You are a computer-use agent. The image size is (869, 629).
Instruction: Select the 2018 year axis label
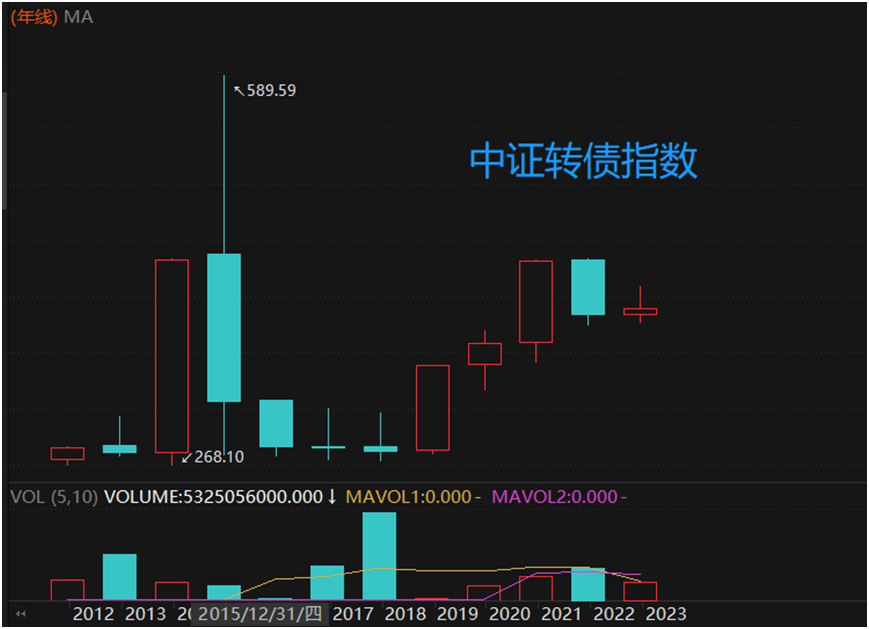click(x=405, y=614)
